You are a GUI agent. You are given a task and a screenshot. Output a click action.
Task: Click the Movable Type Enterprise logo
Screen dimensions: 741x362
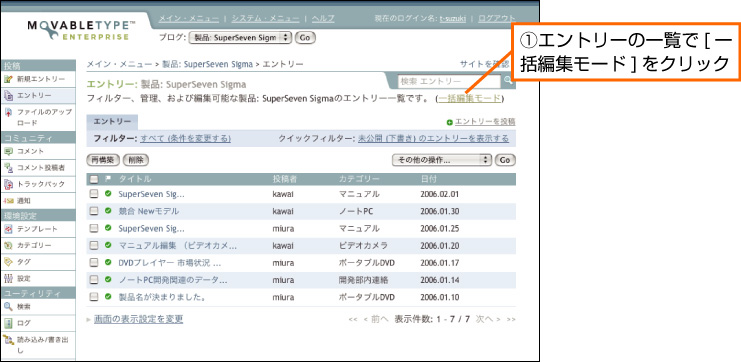[x=82, y=30]
